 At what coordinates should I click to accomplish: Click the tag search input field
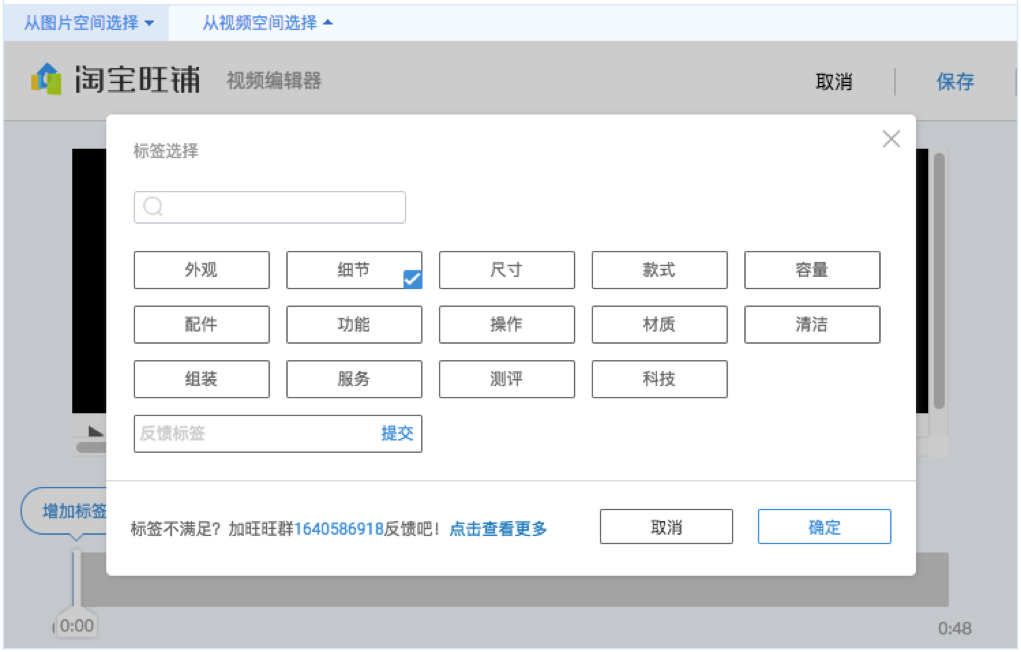pyautogui.click(x=270, y=207)
